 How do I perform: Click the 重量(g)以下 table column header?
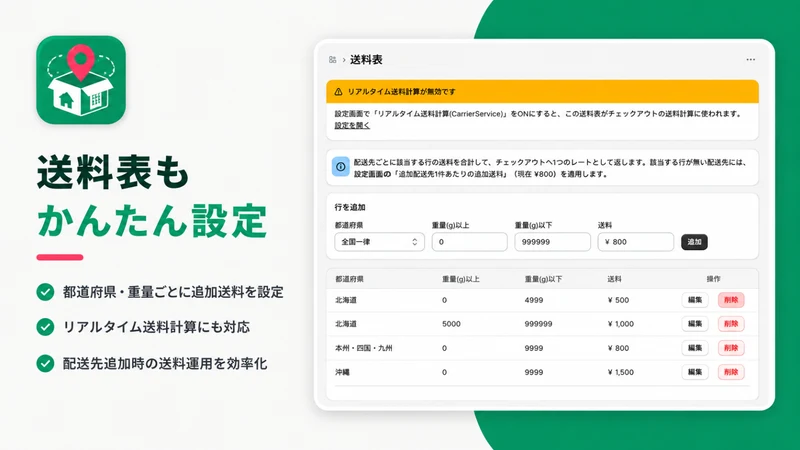click(543, 279)
